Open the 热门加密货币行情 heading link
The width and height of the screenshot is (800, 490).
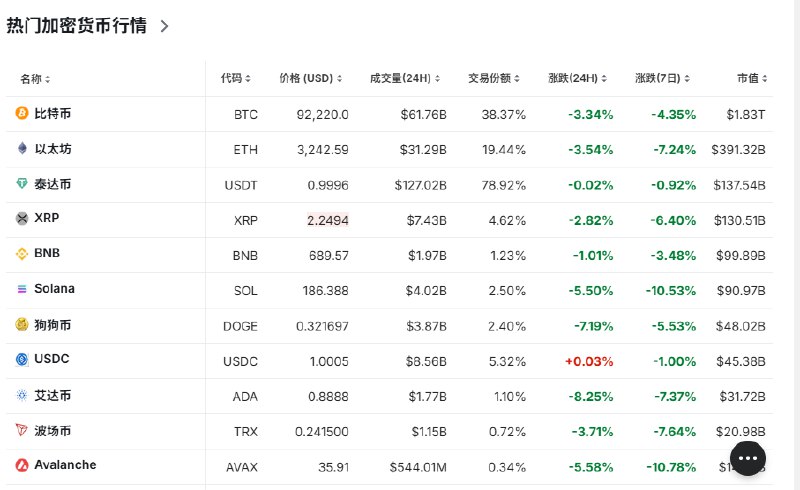click(x=77, y=26)
